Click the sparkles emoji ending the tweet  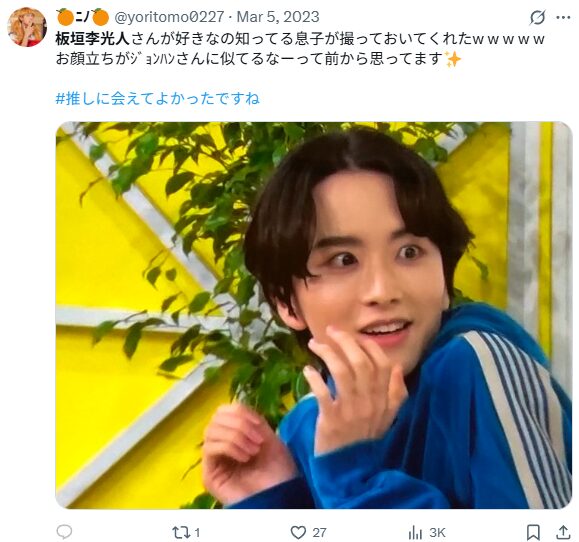pyautogui.click(x=452, y=59)
